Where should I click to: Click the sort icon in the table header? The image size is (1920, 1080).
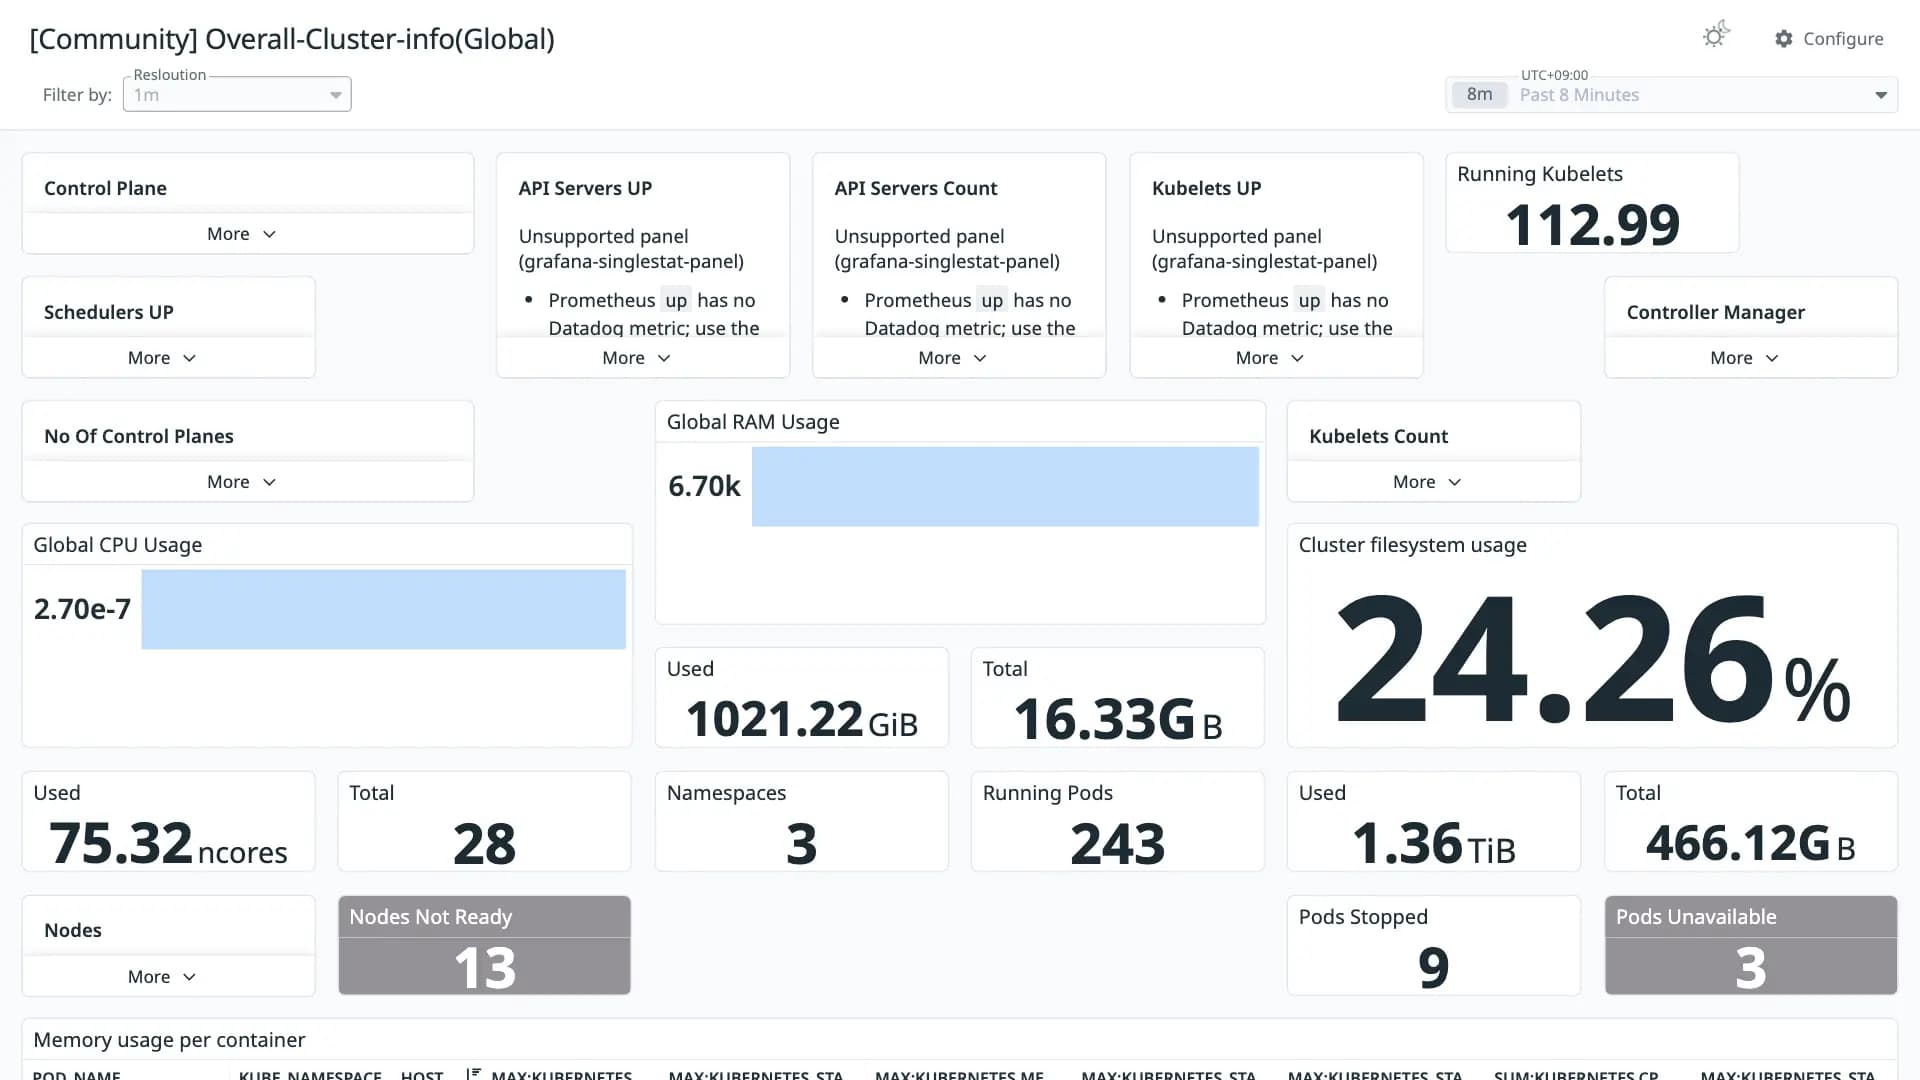474,1073
